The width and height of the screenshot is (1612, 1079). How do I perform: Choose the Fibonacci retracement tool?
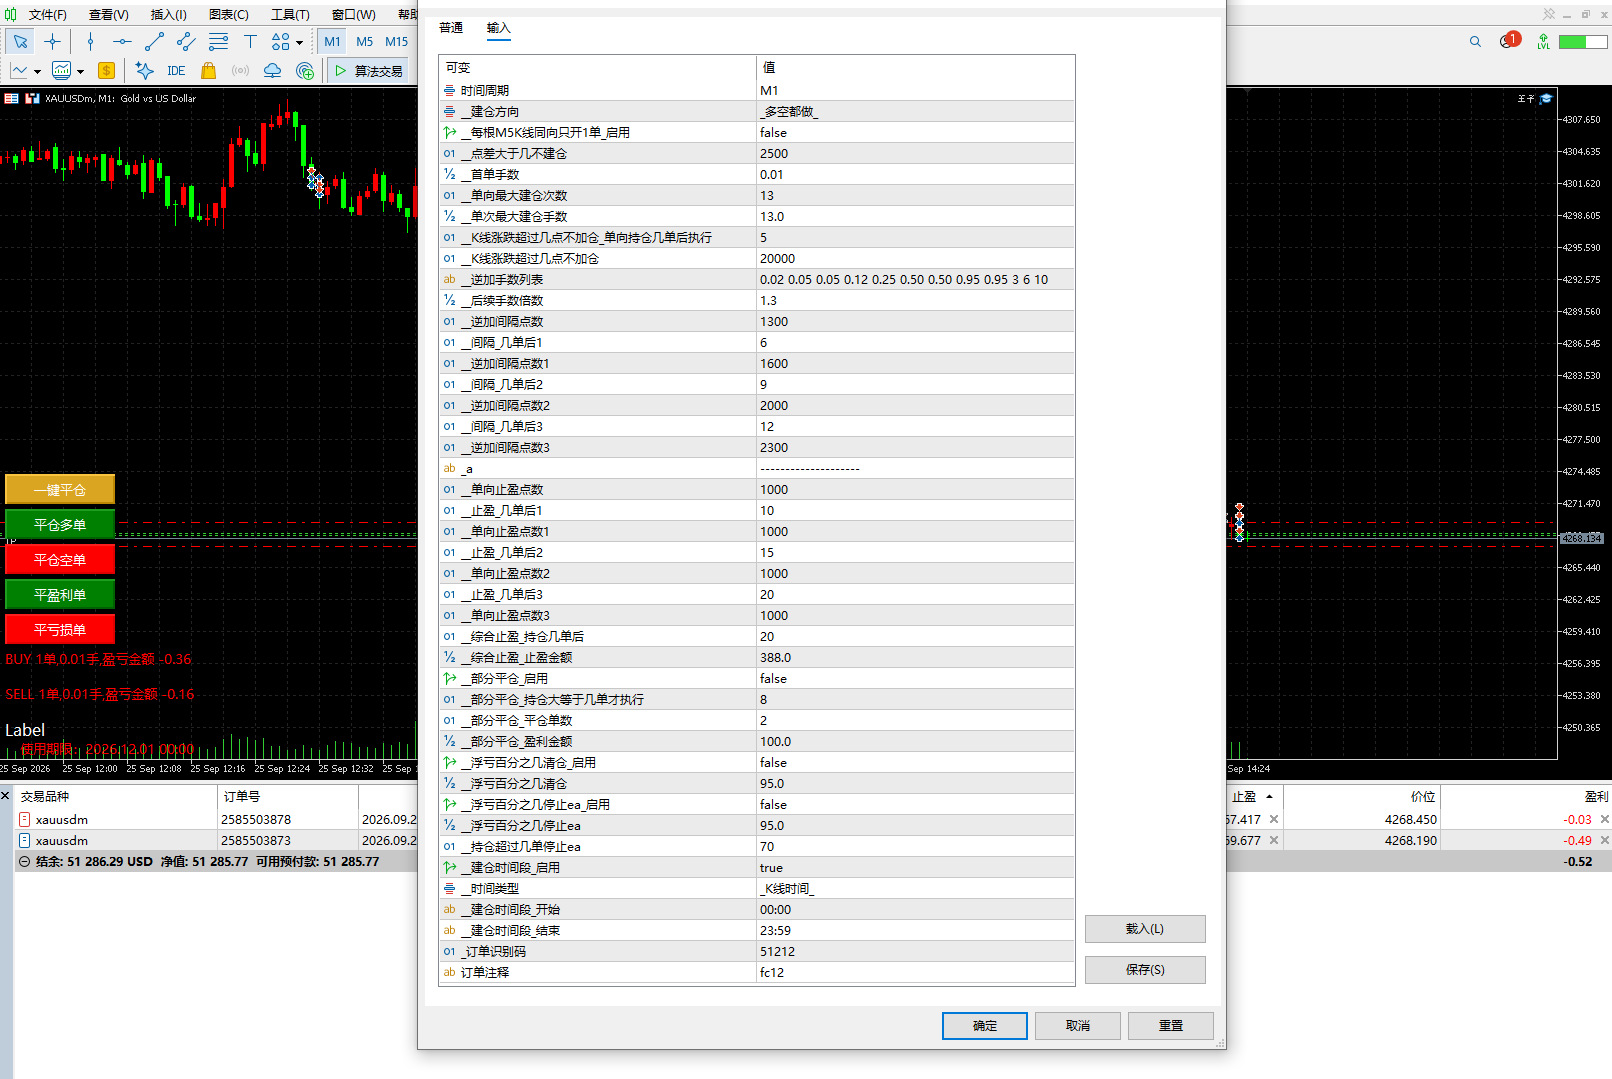point(218,41)
